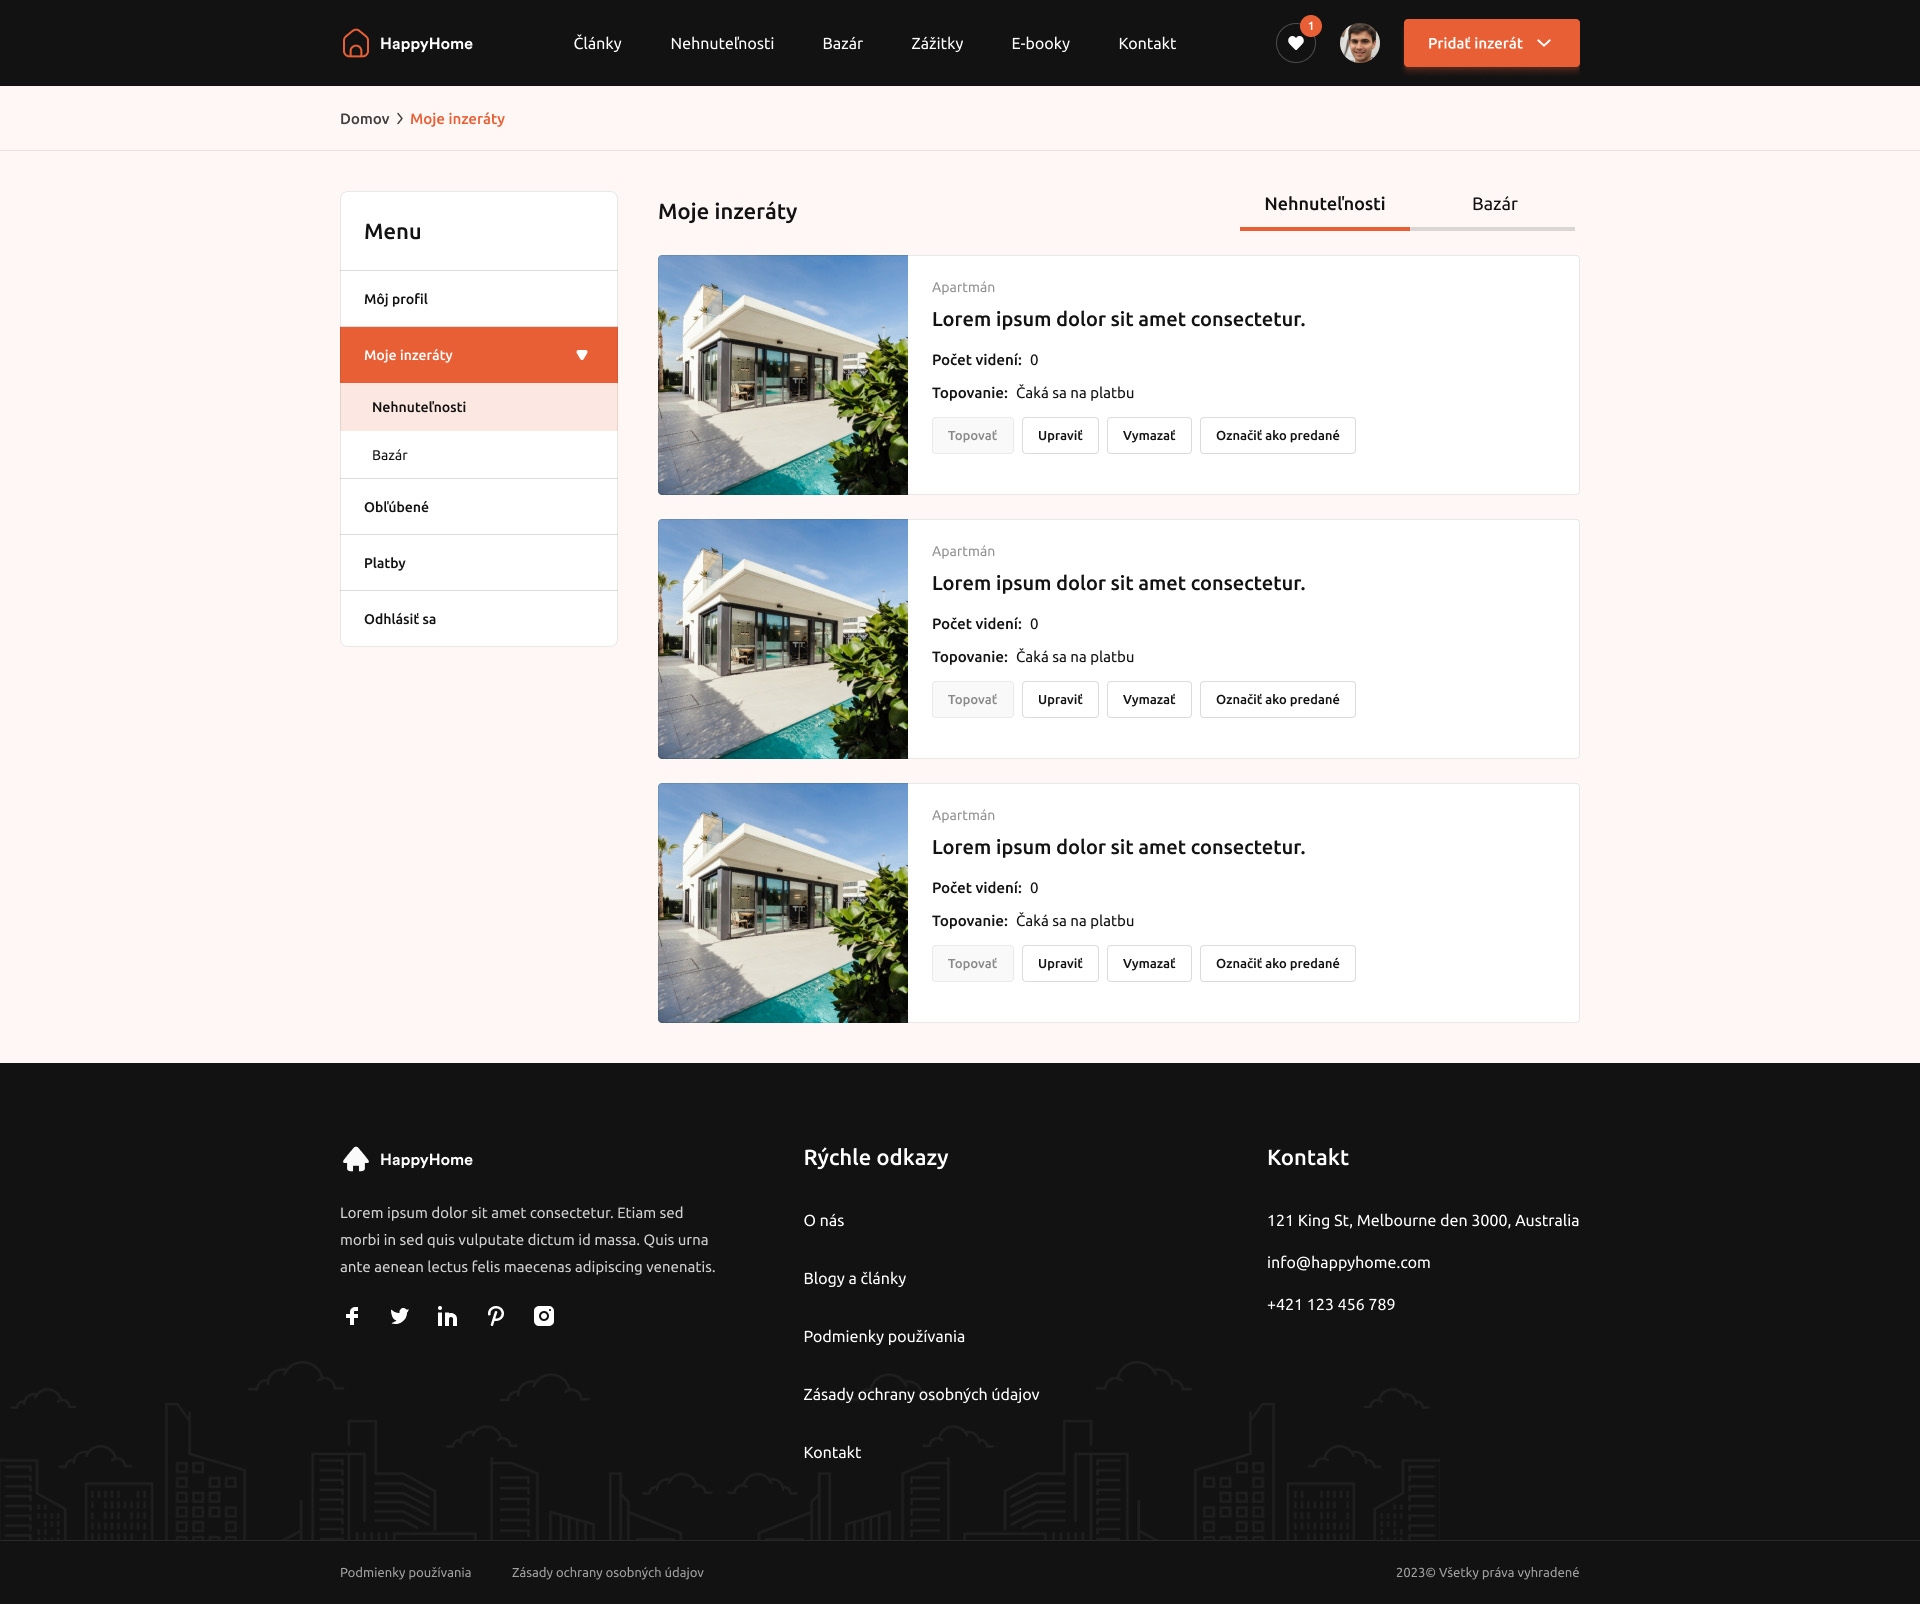Open the first listing's Lorem ipsum title

1118,320
